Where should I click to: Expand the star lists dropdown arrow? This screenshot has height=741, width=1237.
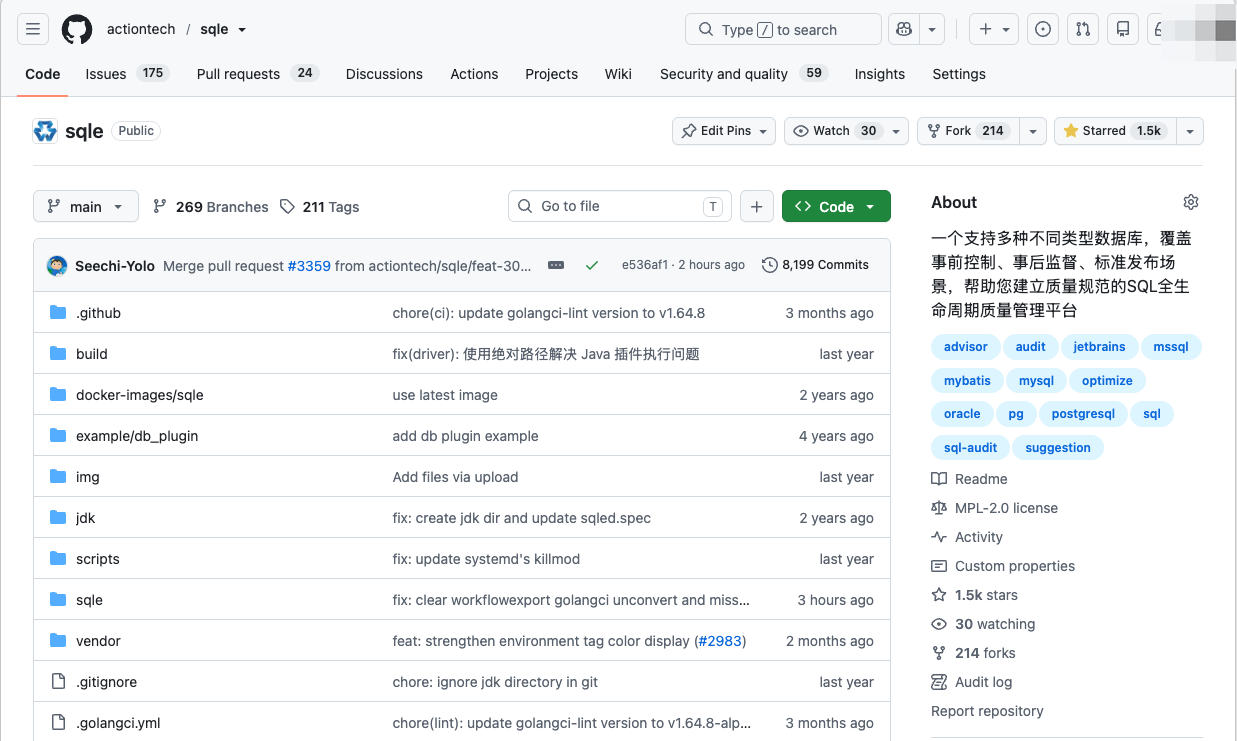tap(1189, 131)
